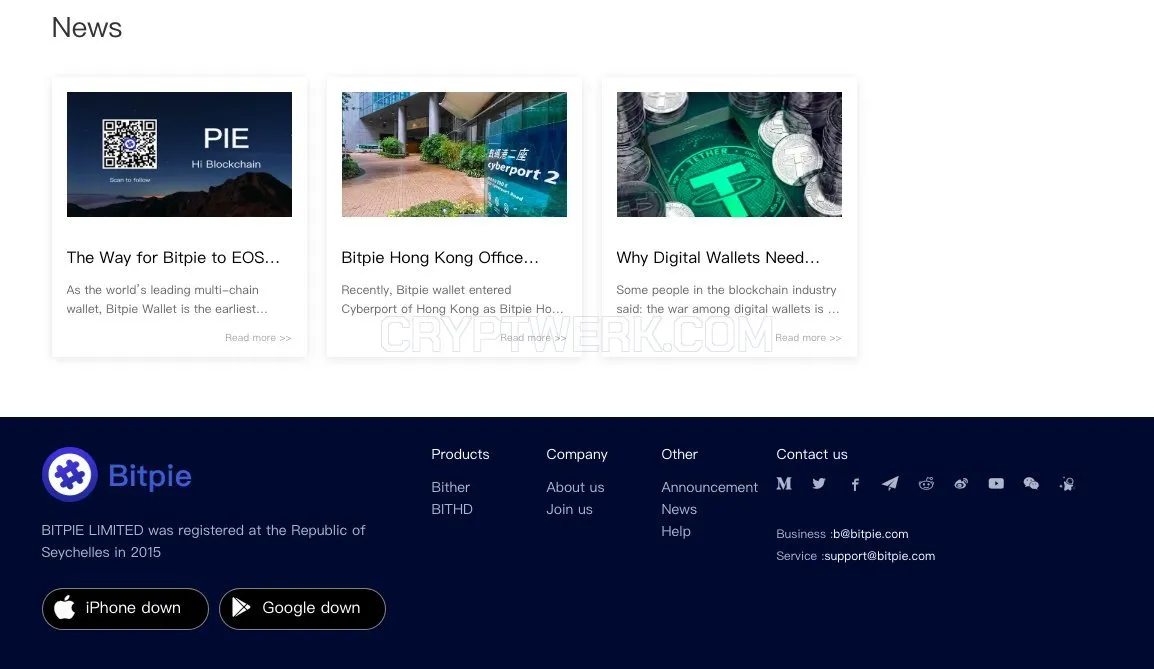Open the Telegram paper plane icon
The height and width of the screenshot is (669, 1154).
coord(890,484)
